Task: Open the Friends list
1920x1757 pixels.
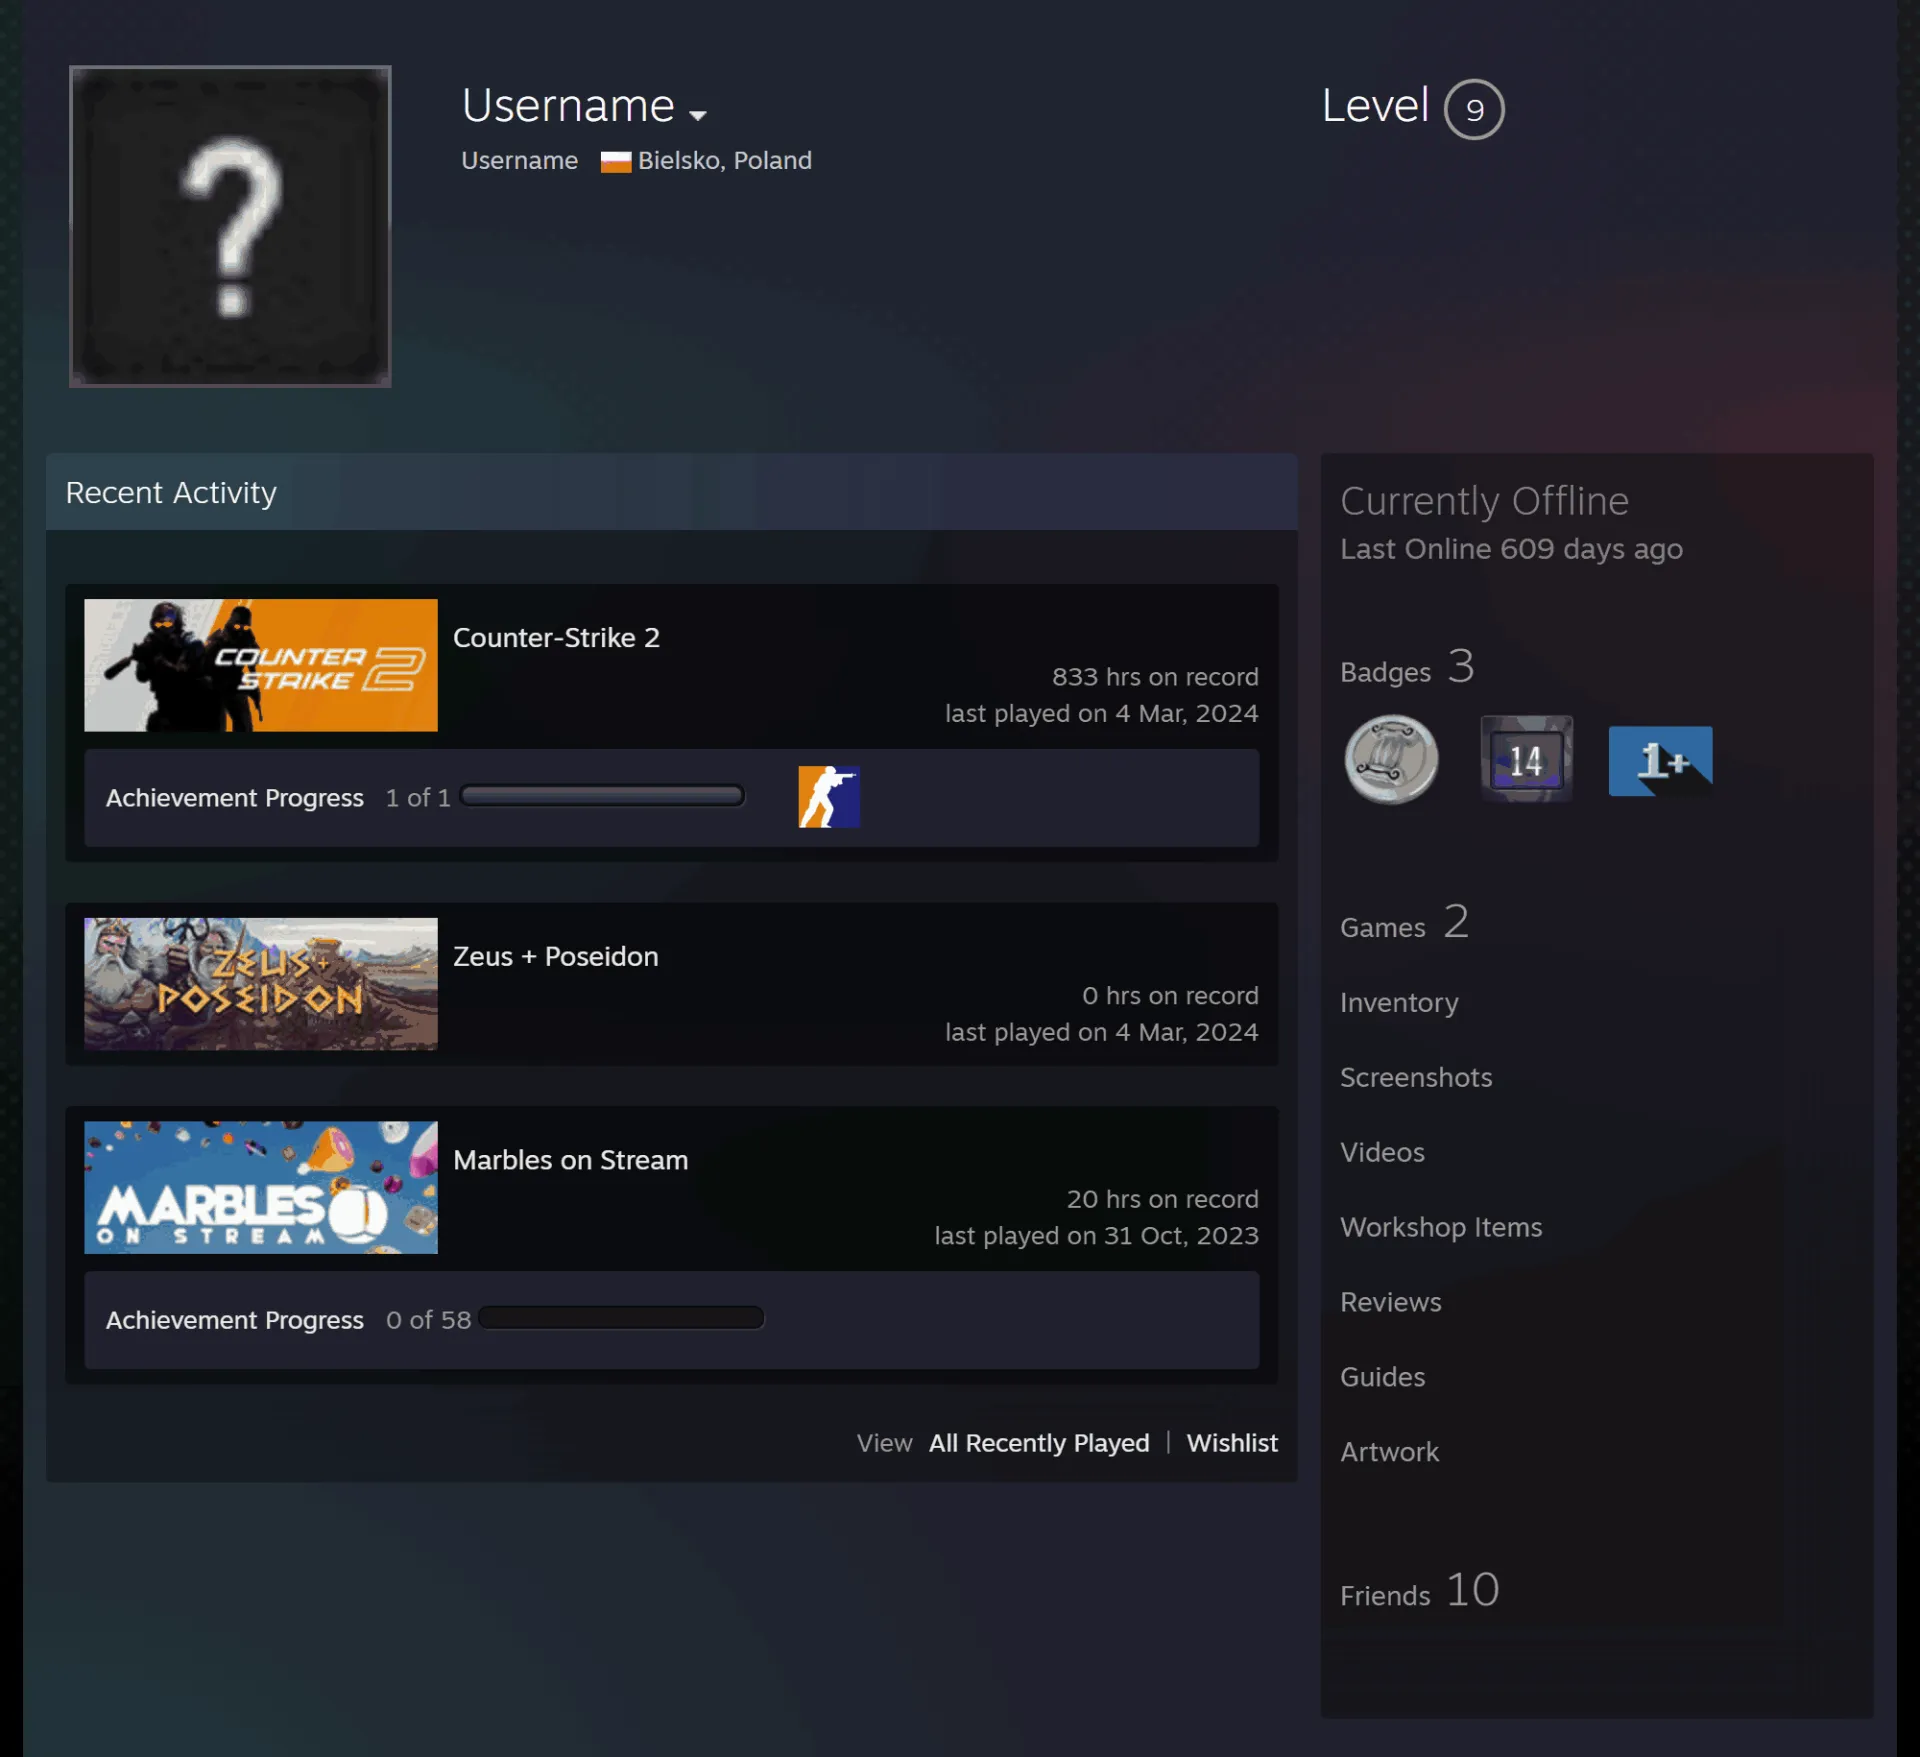Action: (x=1420, y=1591)
